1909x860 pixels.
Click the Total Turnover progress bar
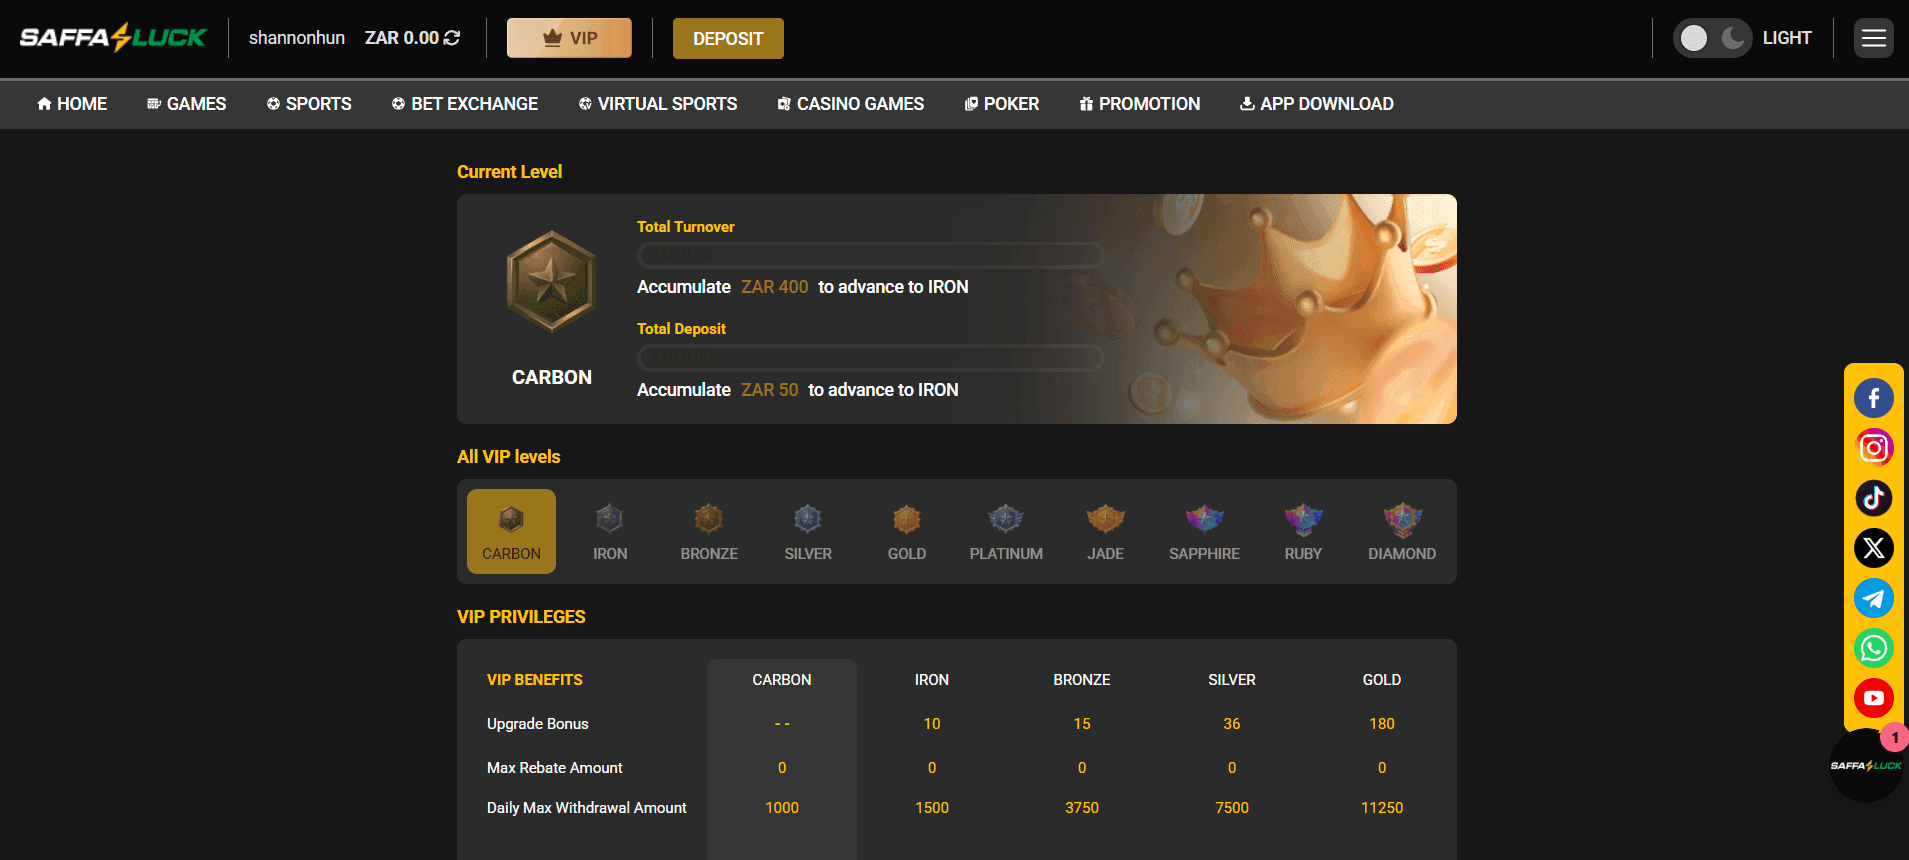tap(870, 255)
